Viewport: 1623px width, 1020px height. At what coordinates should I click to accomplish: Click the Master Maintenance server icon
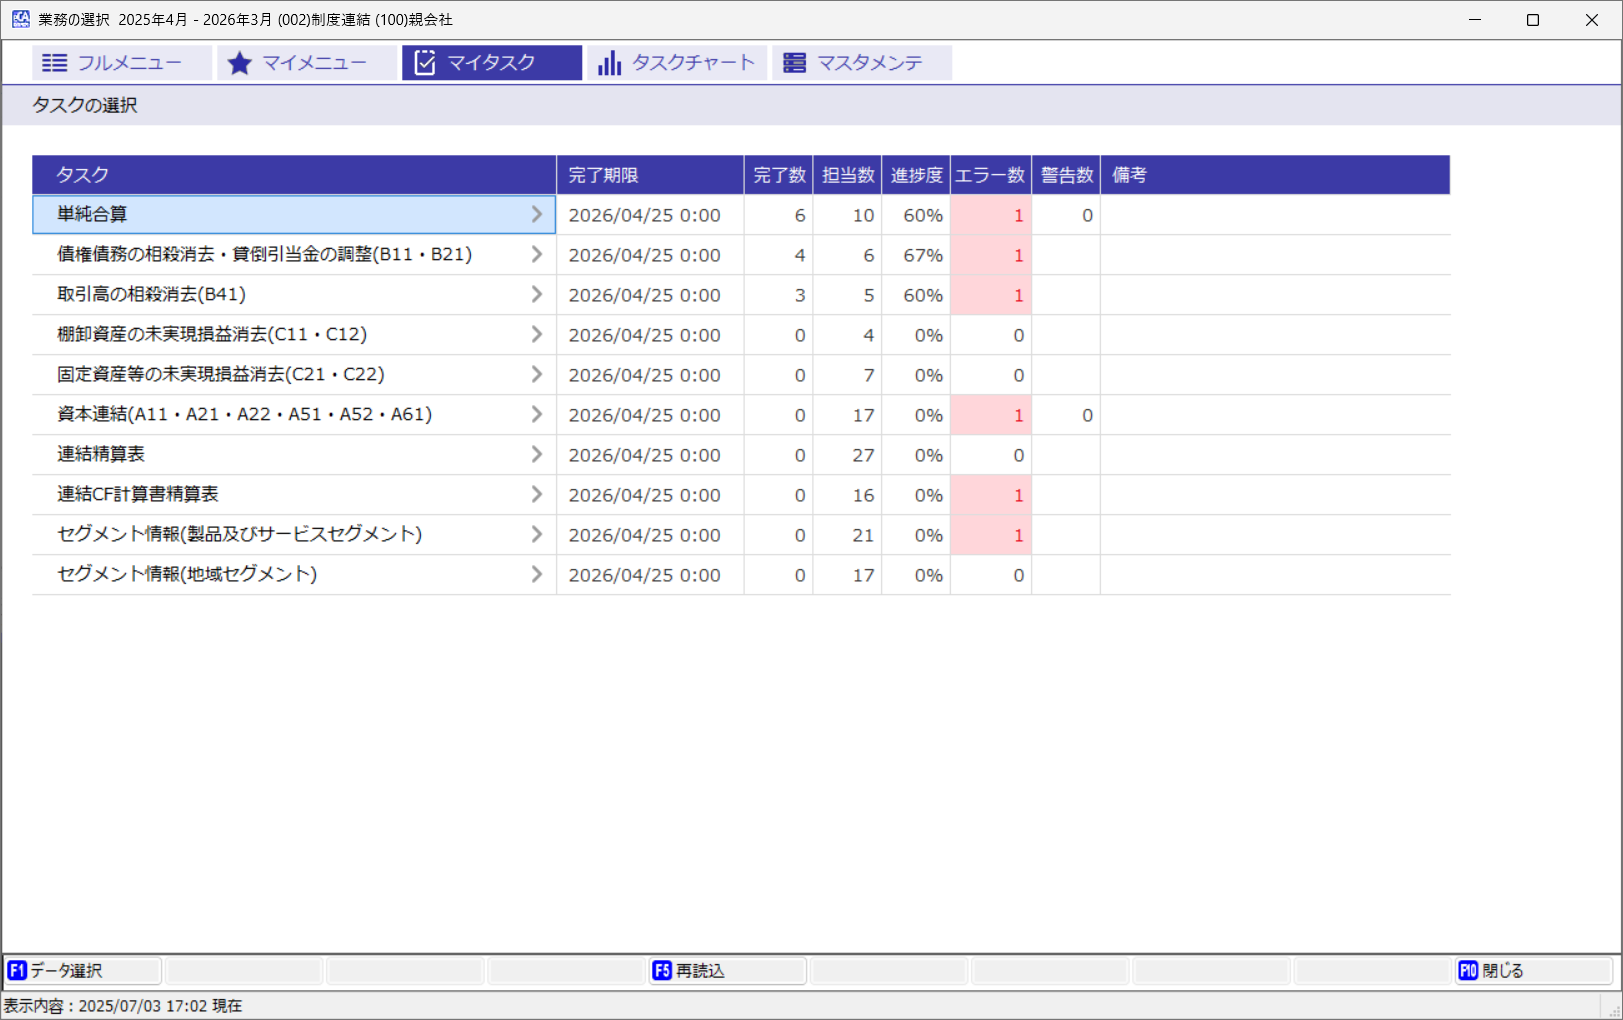point(794,63)
